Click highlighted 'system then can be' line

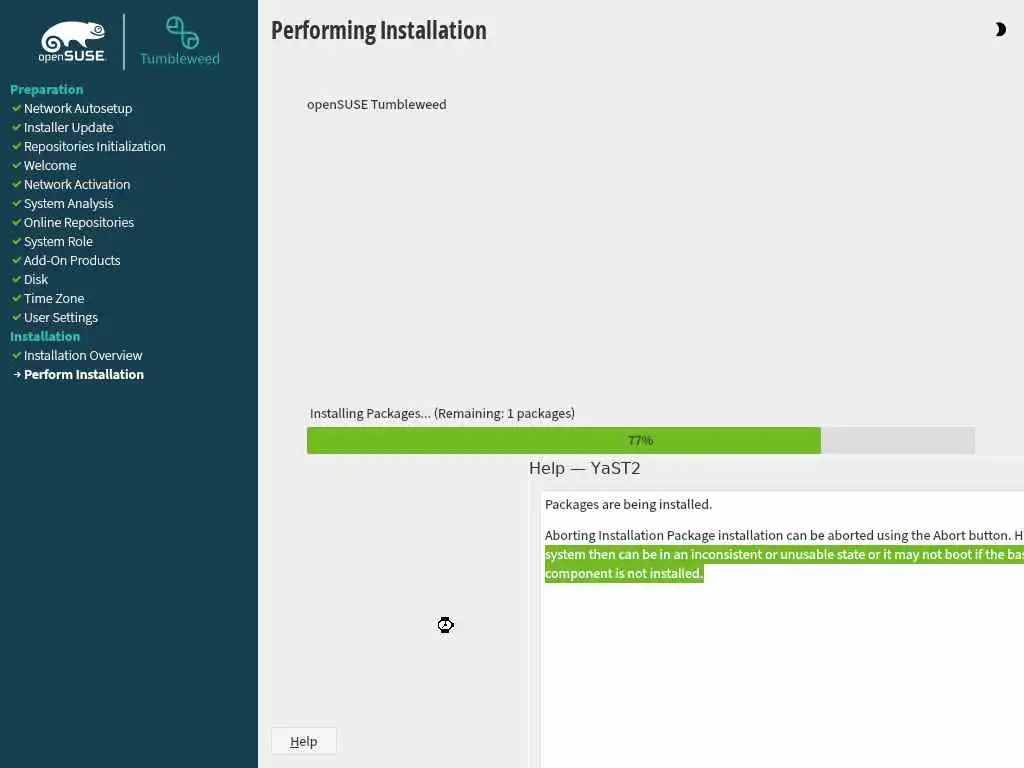pos(784,554)
